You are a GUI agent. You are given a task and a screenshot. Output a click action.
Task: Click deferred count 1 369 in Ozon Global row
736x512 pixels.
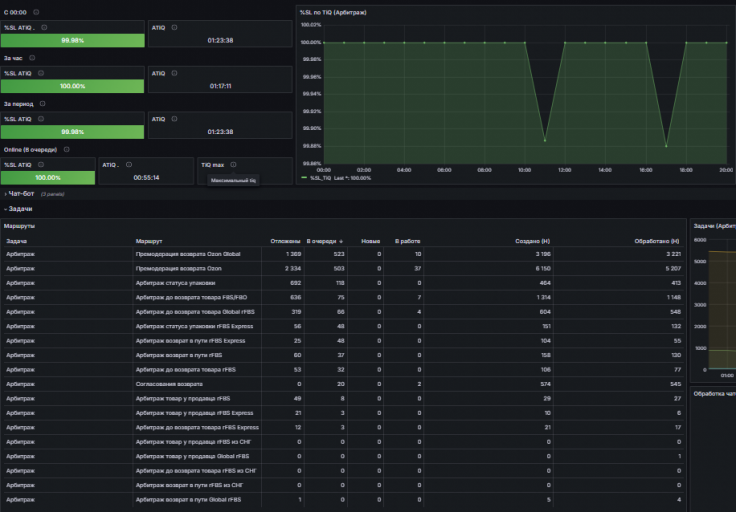(x=293, y=254)
